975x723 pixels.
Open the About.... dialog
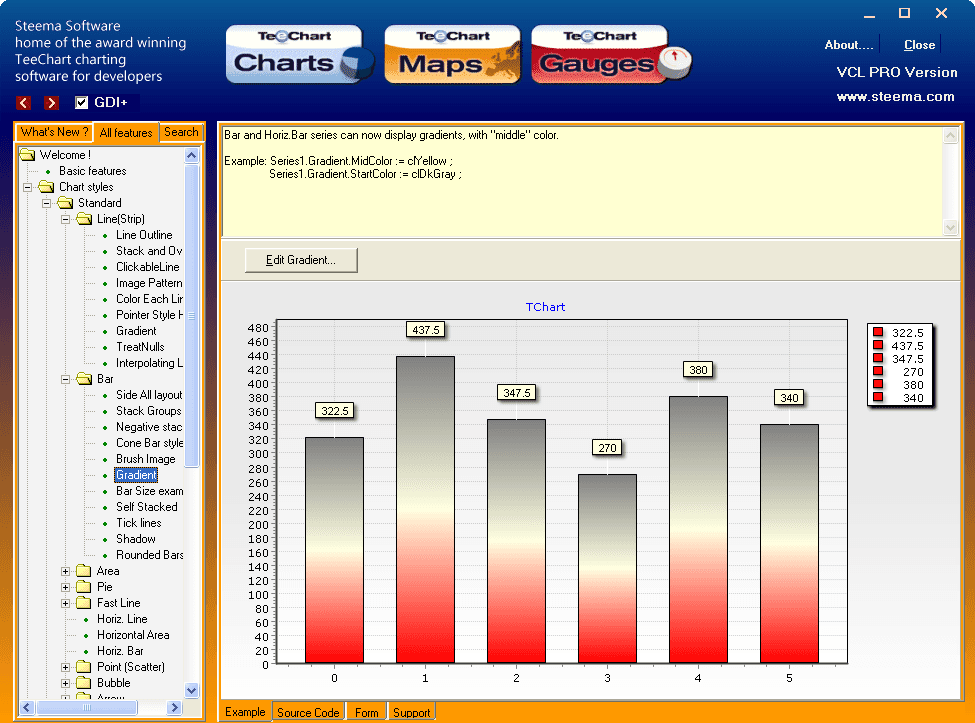[x=849, y=45]
